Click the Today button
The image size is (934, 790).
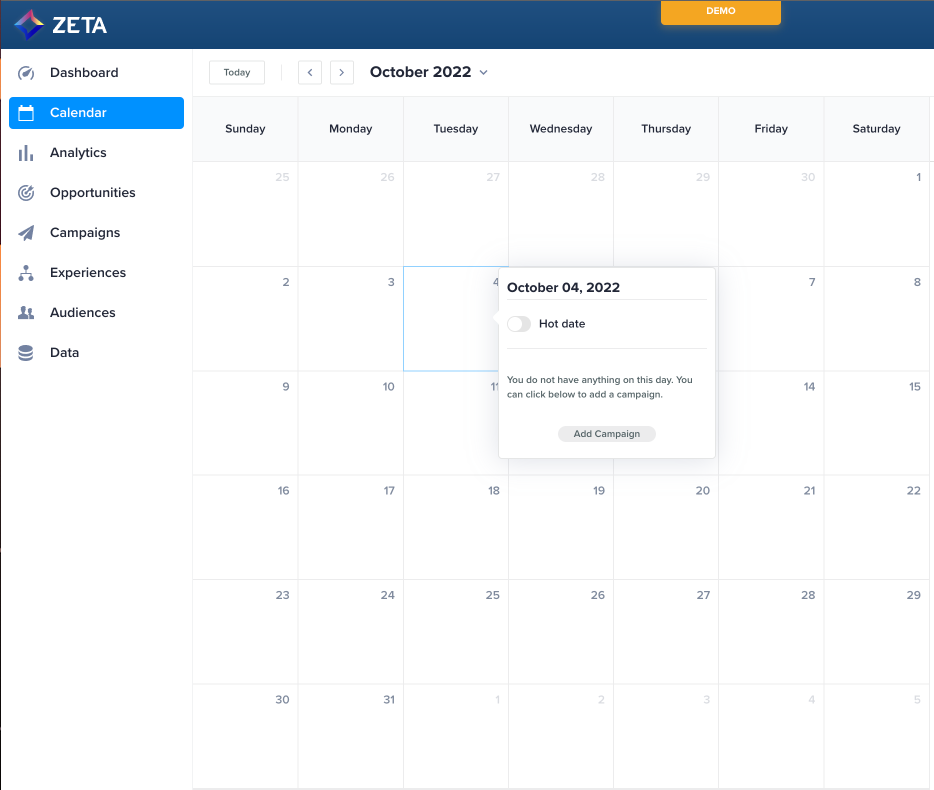pos(237,72)
